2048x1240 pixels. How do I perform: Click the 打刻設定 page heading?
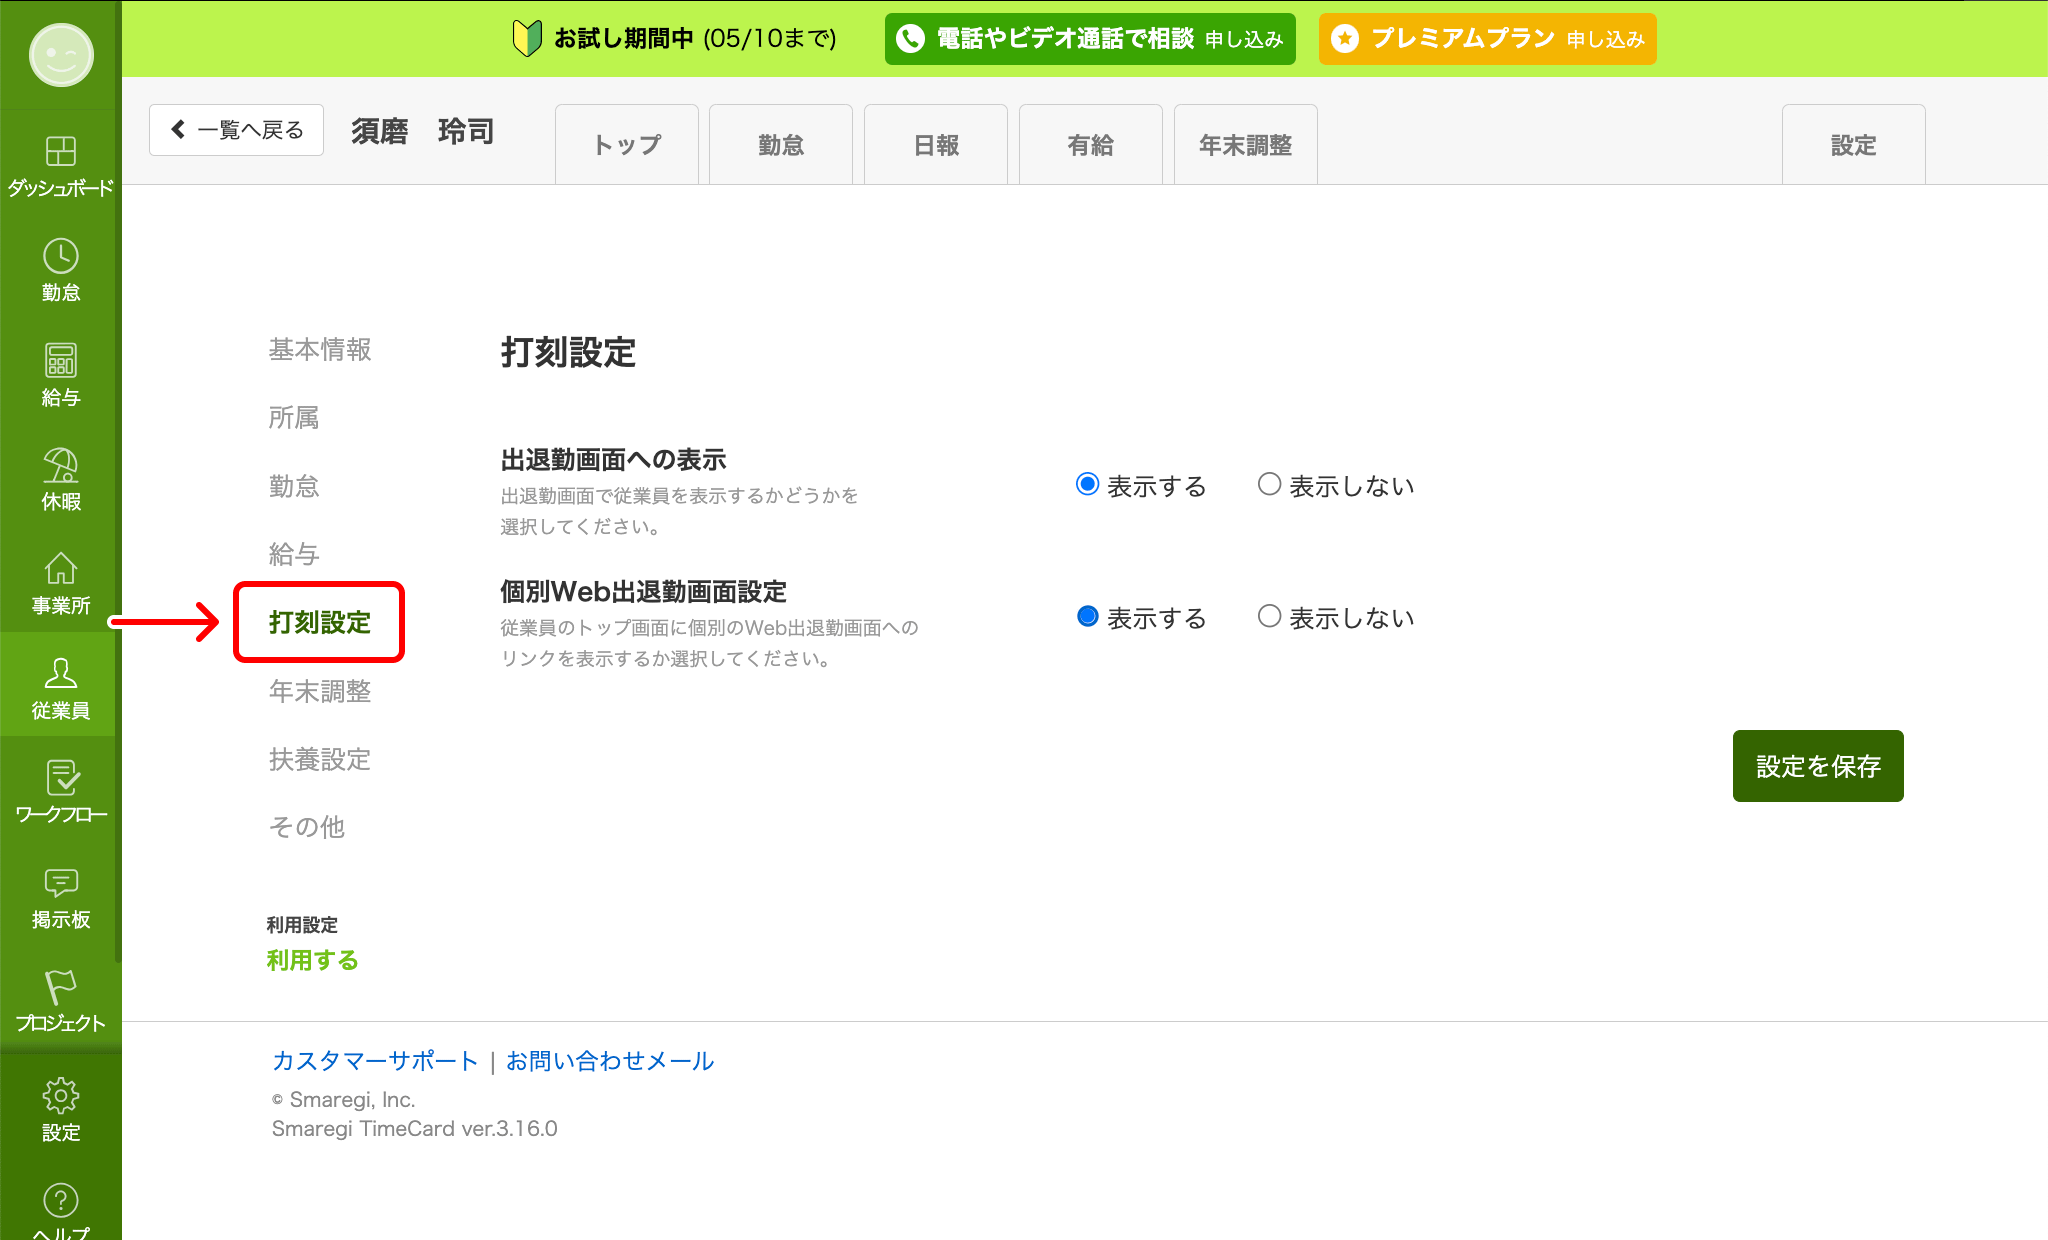coord(568,353)
